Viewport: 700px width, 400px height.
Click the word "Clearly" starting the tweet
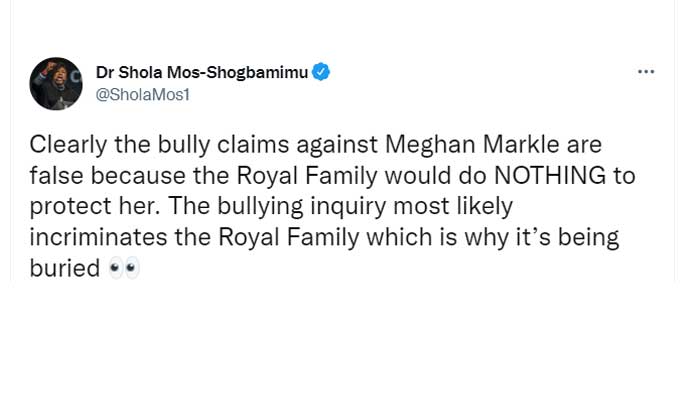(65, 146)
